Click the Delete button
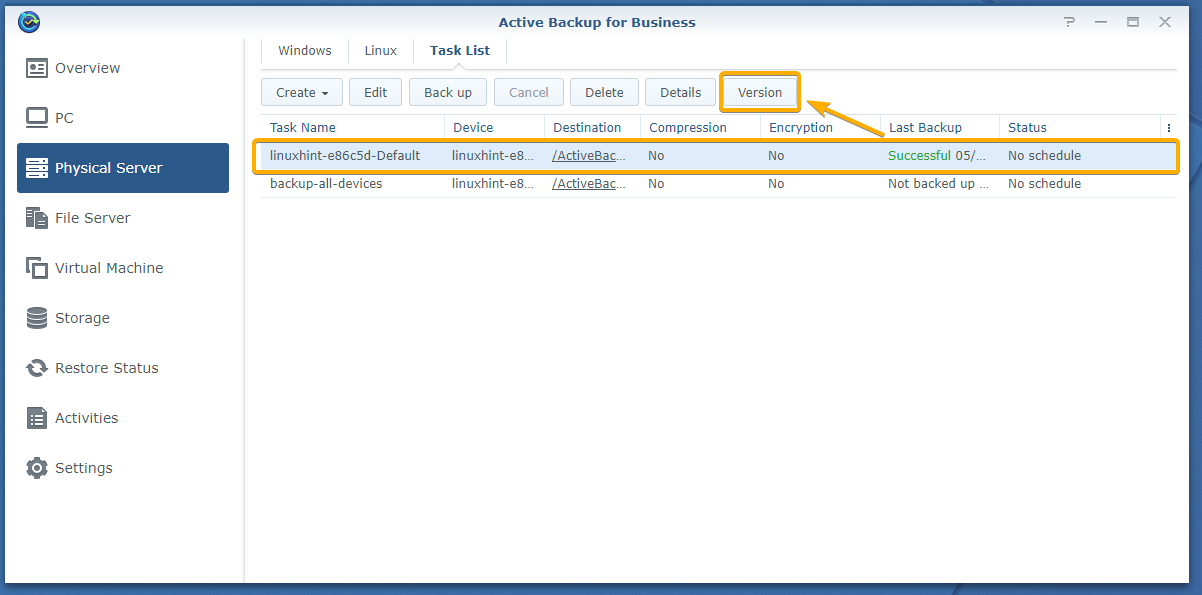The image size is (1202, 595). (x=604, y=93)
